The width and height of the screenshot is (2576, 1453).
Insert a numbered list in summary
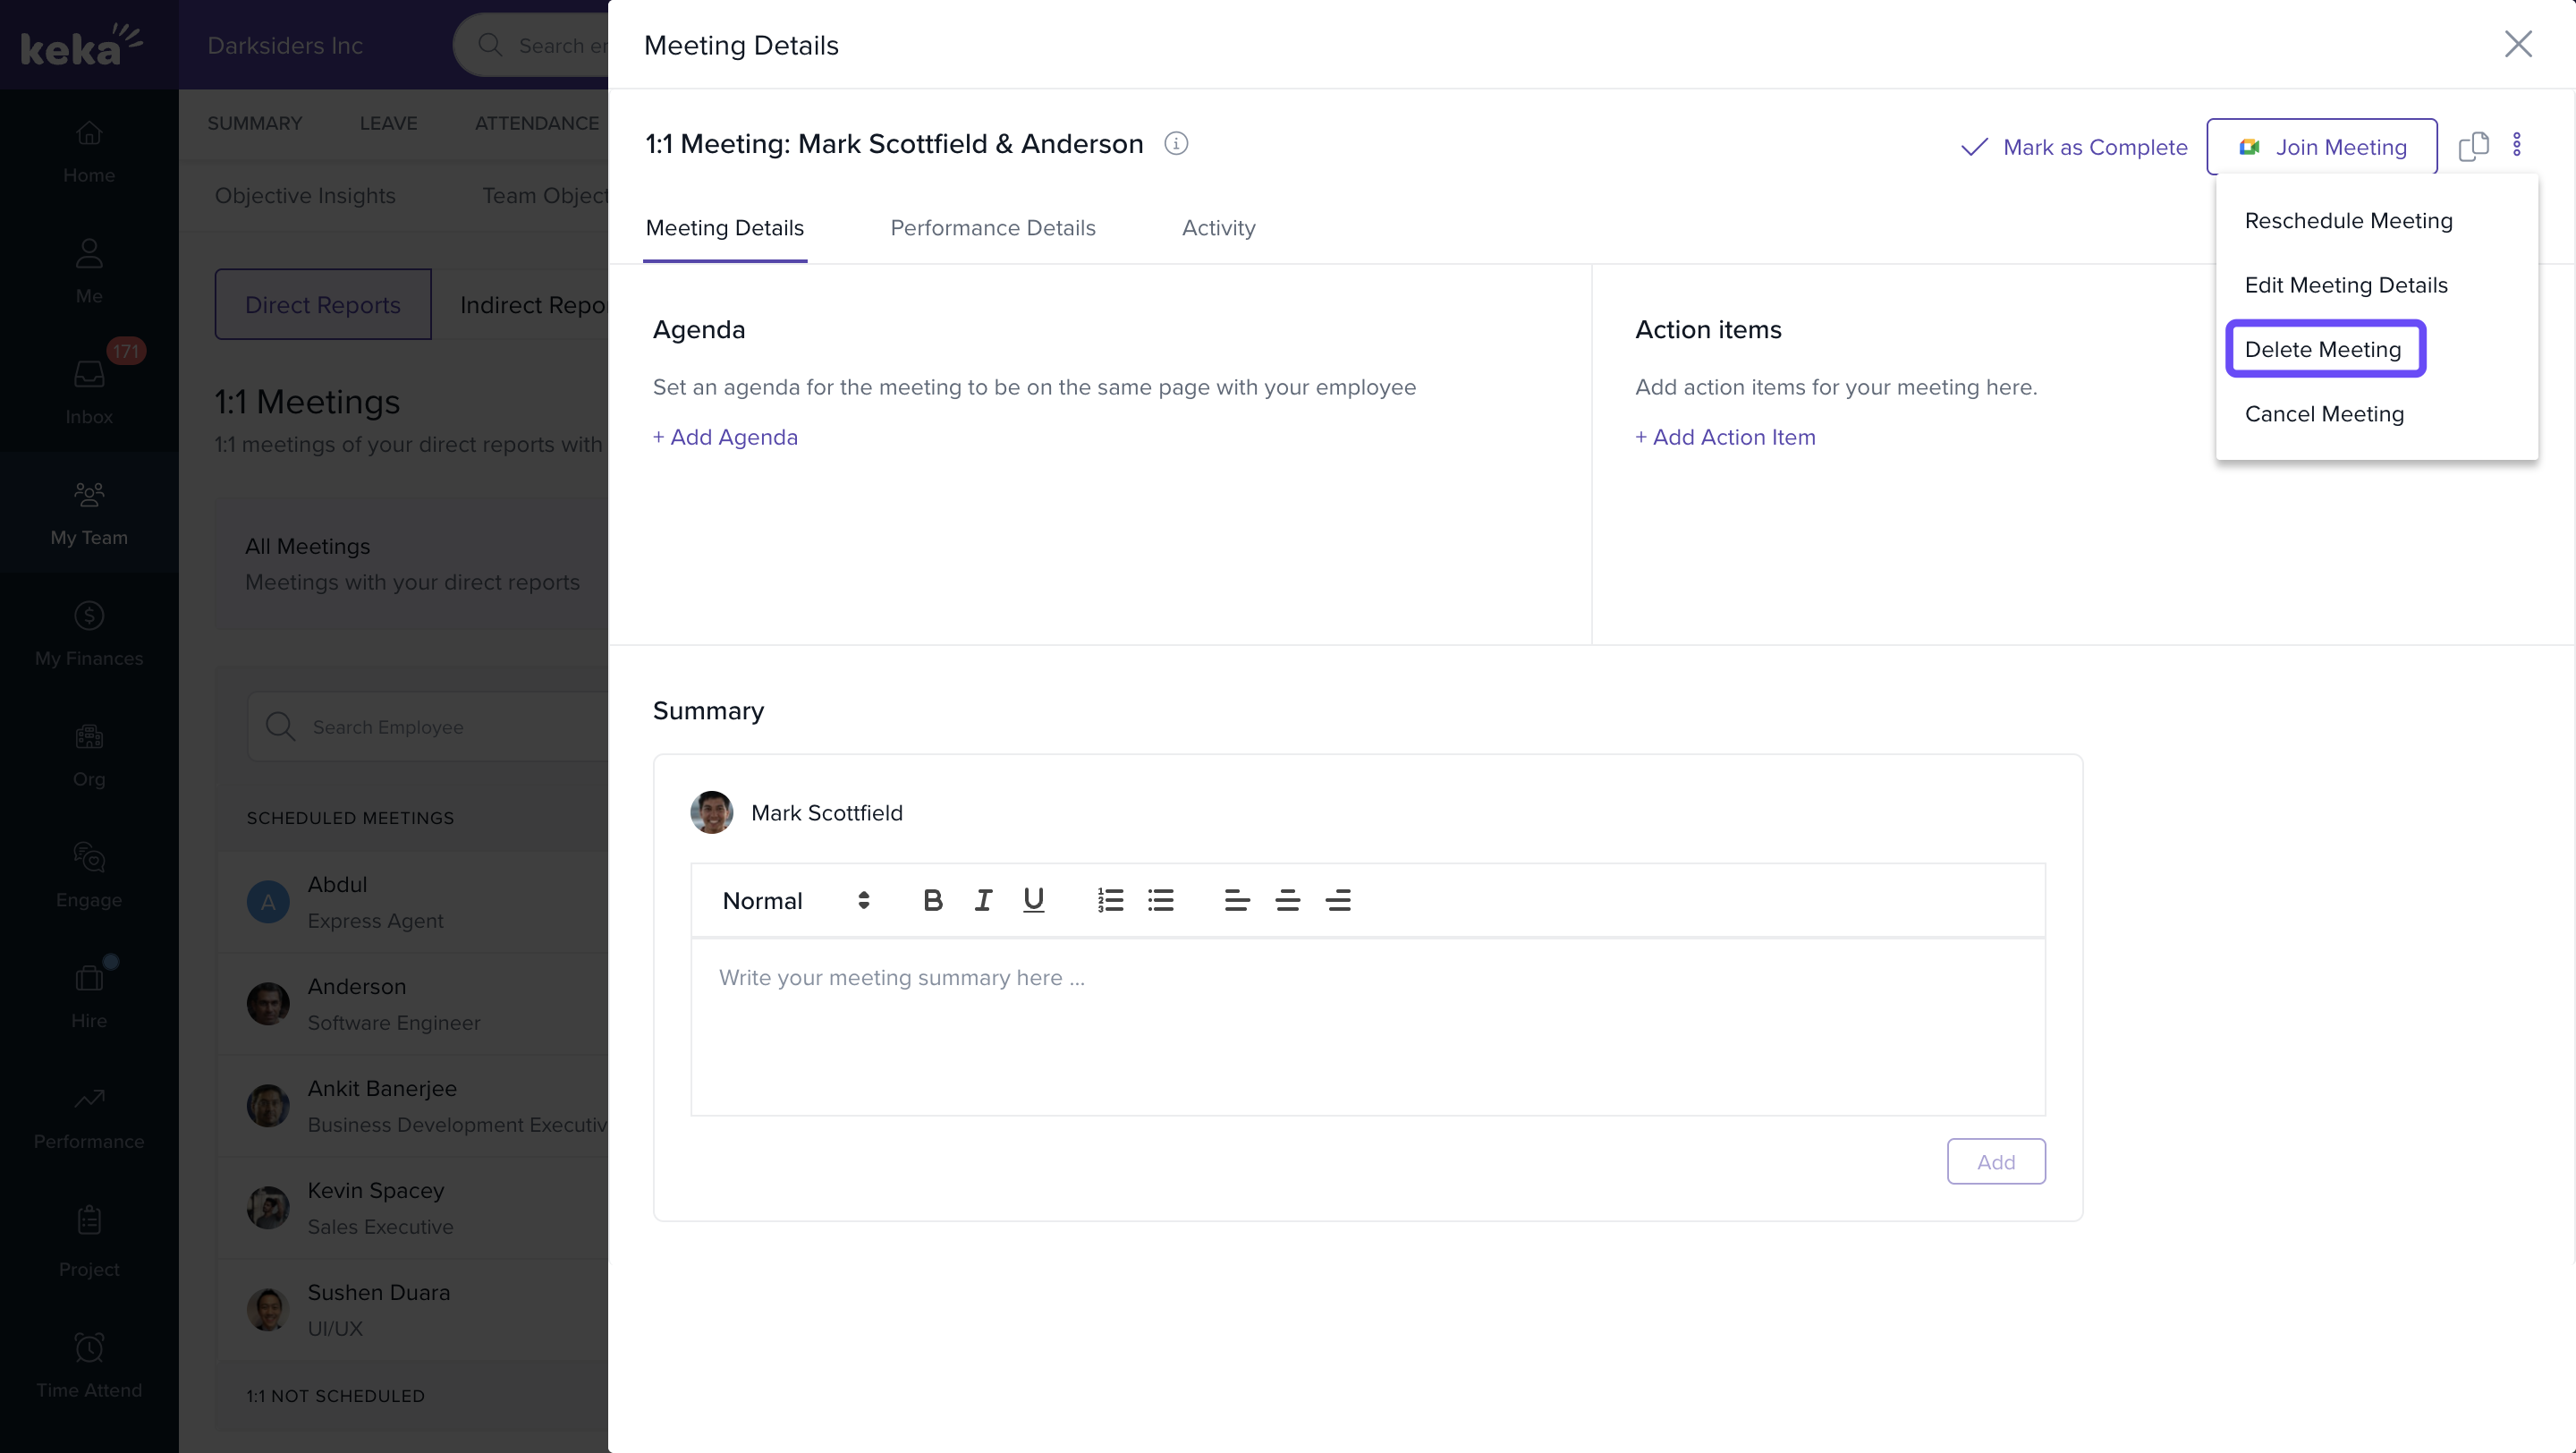[x=1110, y=900]
